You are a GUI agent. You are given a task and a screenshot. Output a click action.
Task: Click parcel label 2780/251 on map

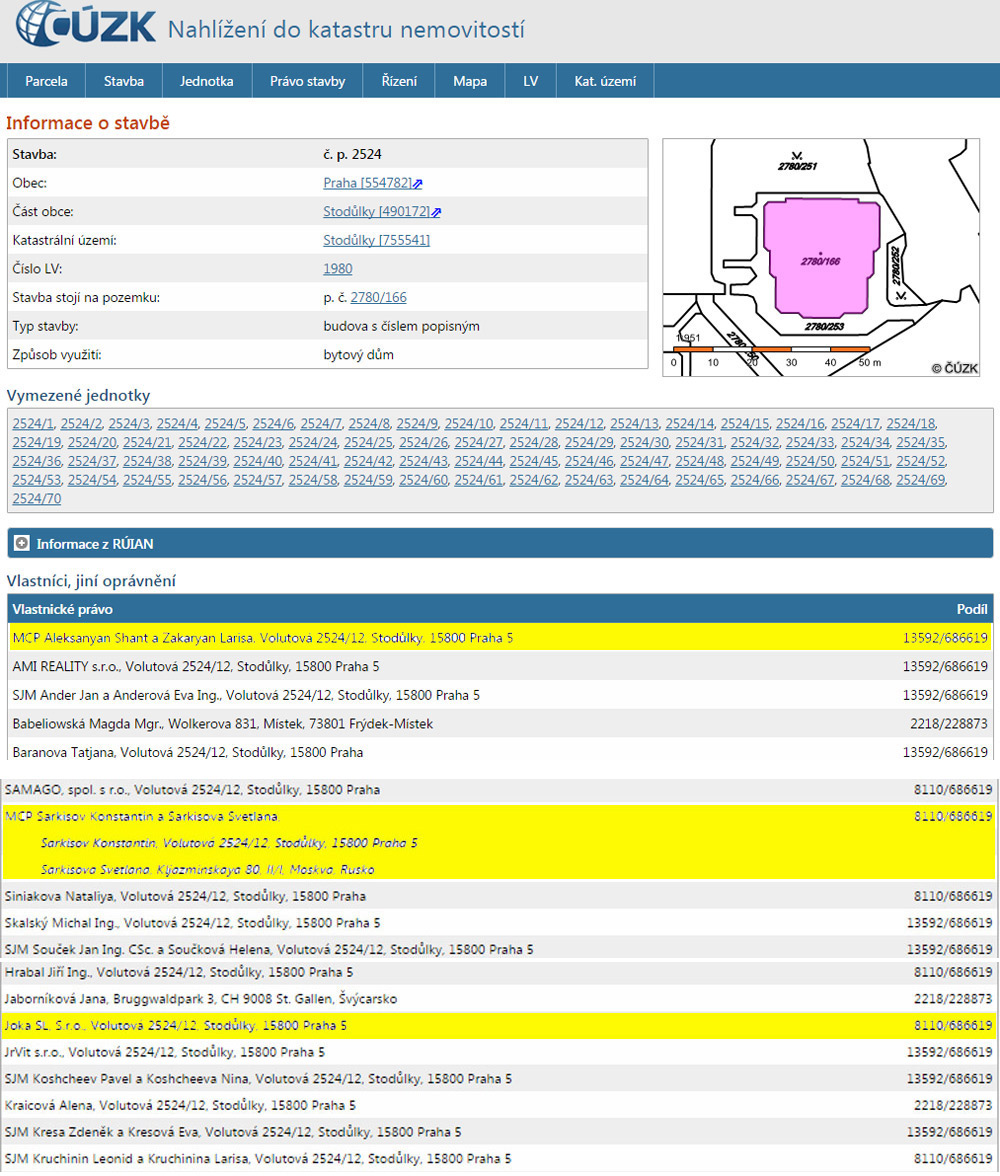click(x=797, y=166)
